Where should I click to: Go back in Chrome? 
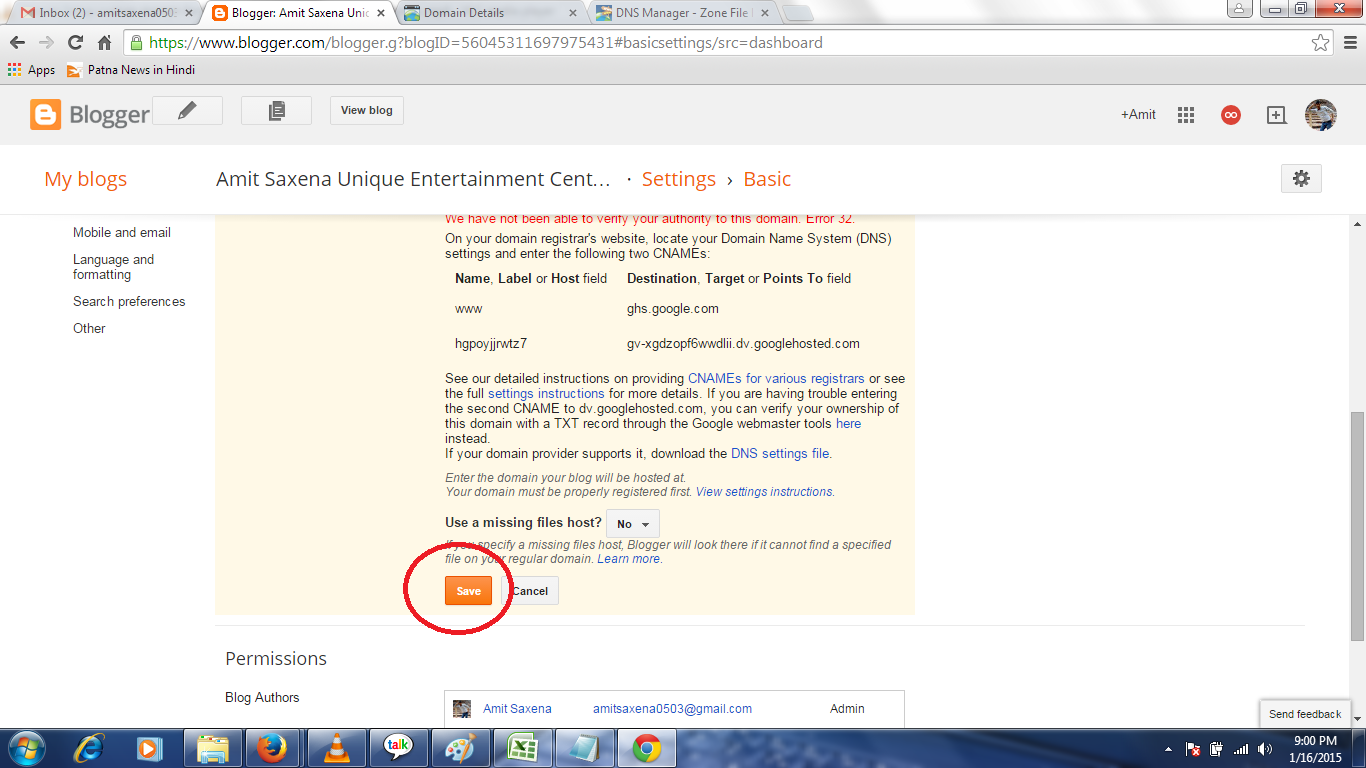pyautogui.click(x=17, y=43)
